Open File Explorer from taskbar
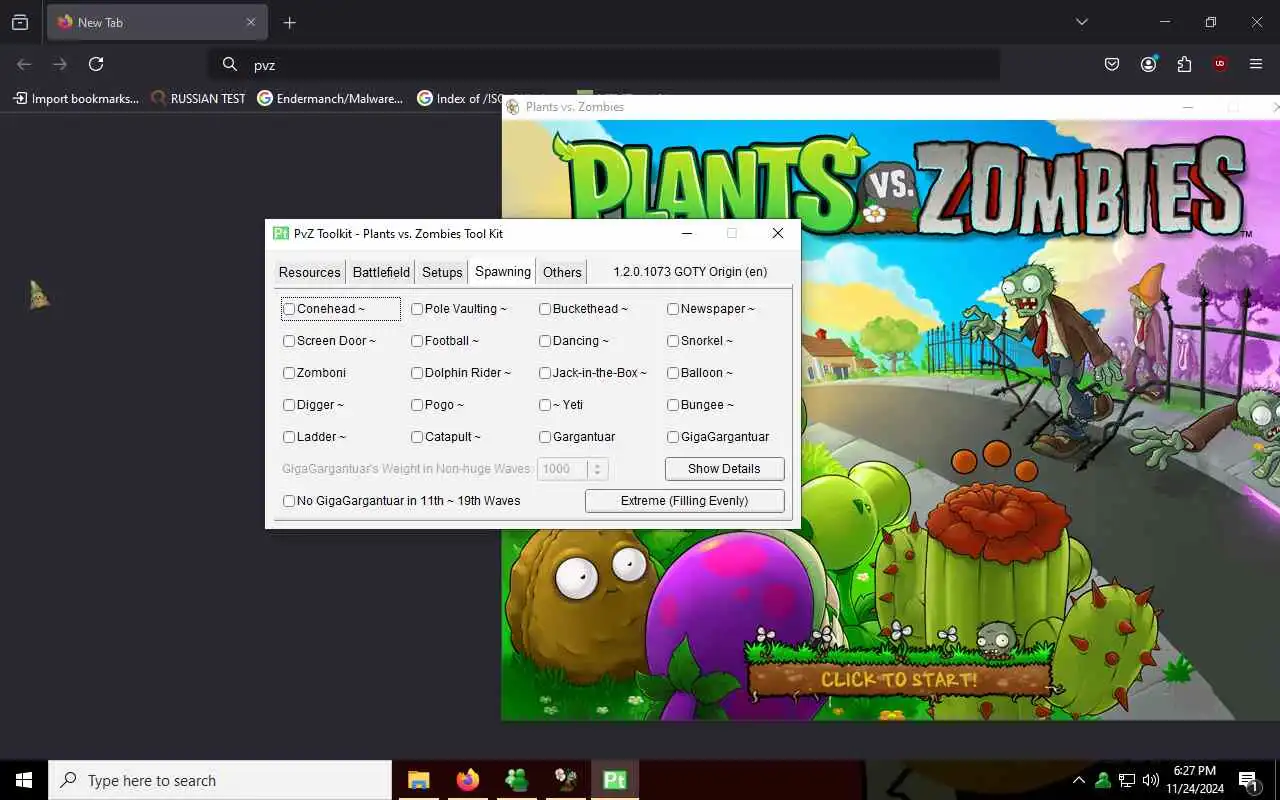1280x800 pixels. (418, 780)
